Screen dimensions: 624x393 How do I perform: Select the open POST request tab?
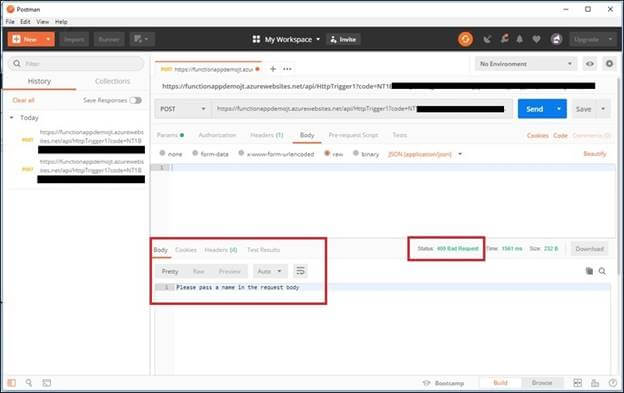tap(210, 69)
